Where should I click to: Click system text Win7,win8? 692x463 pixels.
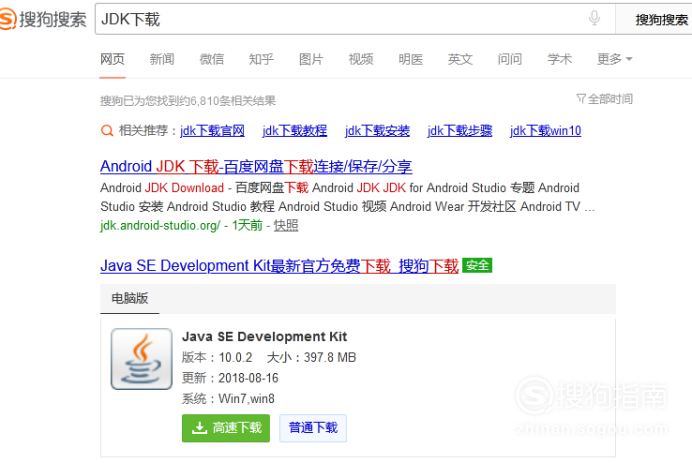[246, 399]
